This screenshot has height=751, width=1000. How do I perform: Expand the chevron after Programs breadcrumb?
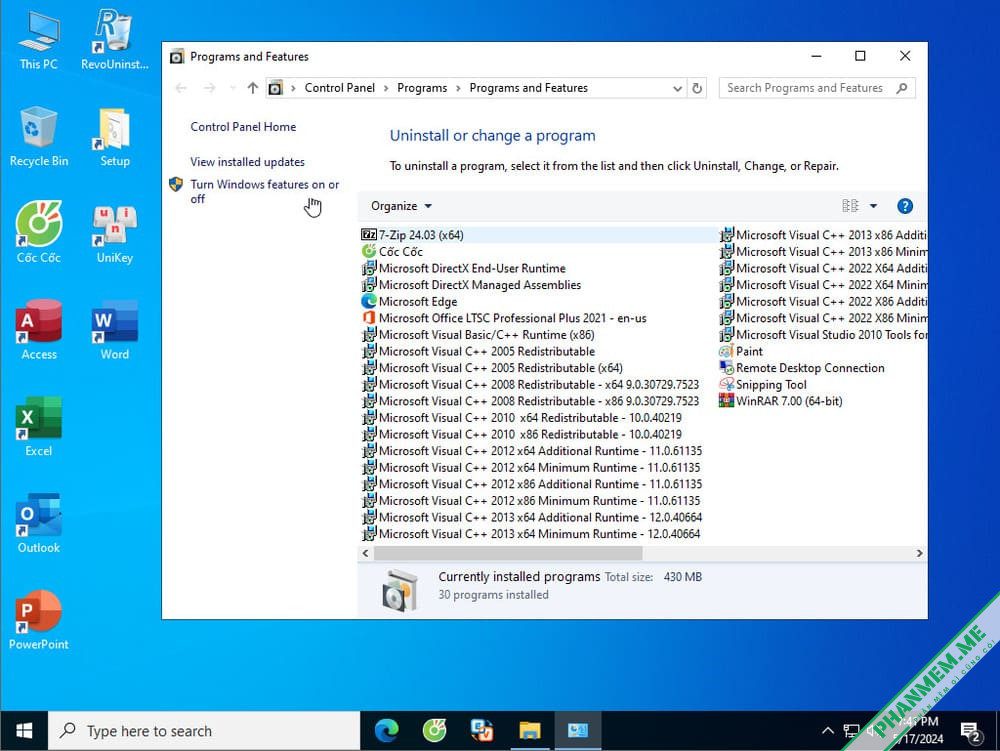point(458,88)
